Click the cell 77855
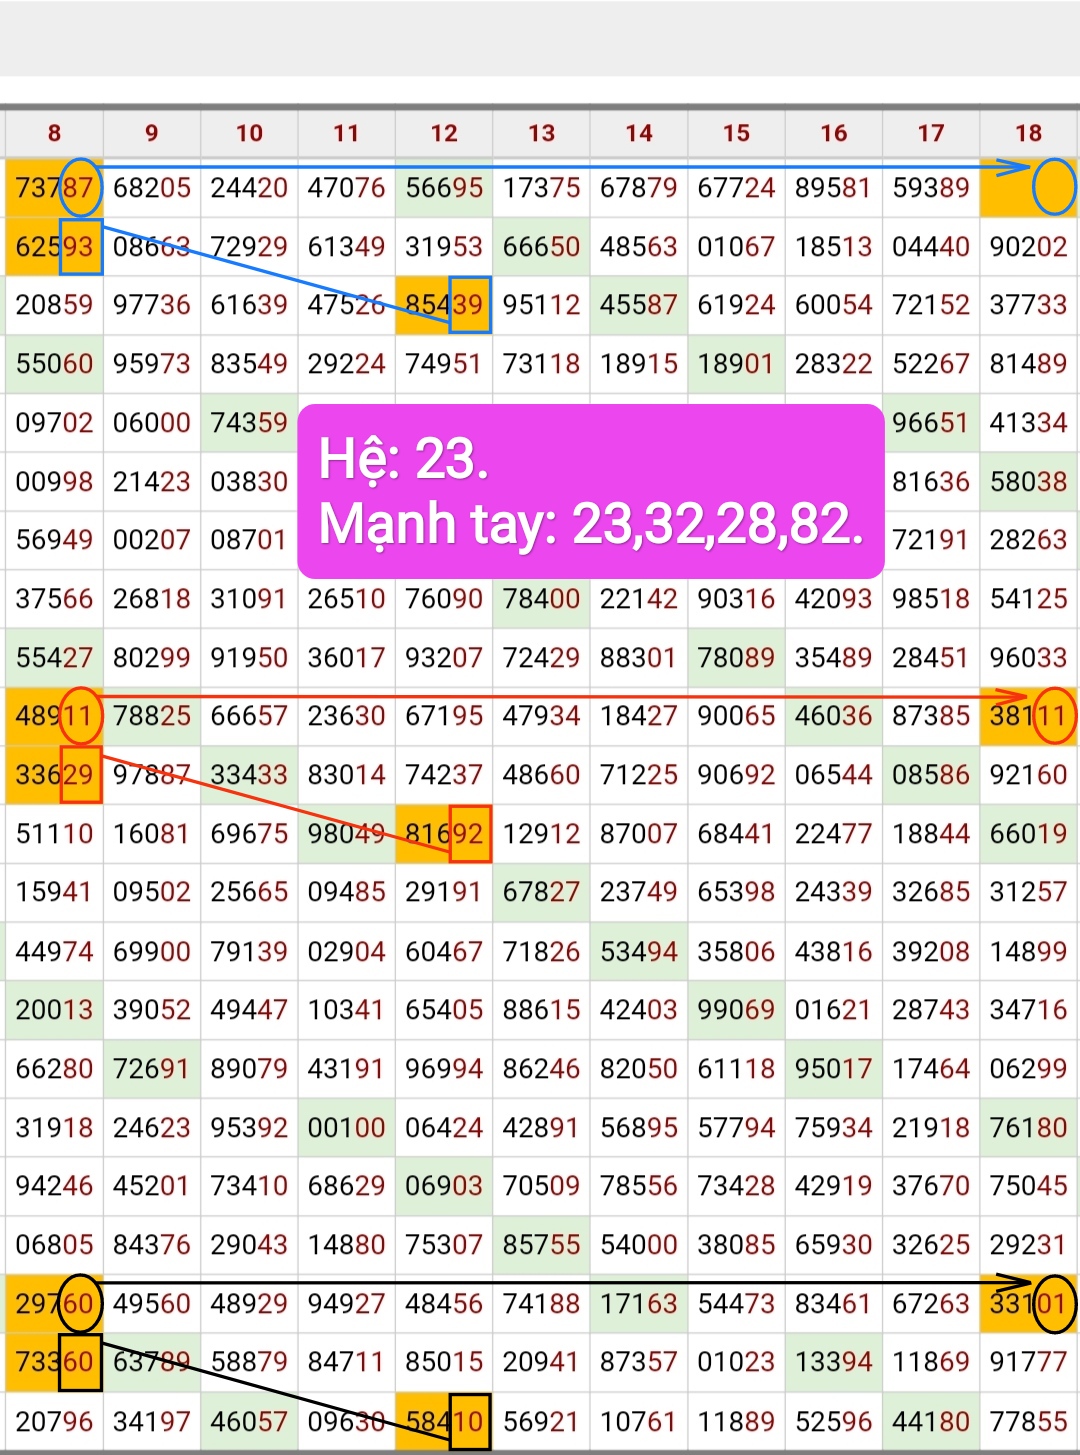This screenshot has height=1455, width=1080. 1028,1422
